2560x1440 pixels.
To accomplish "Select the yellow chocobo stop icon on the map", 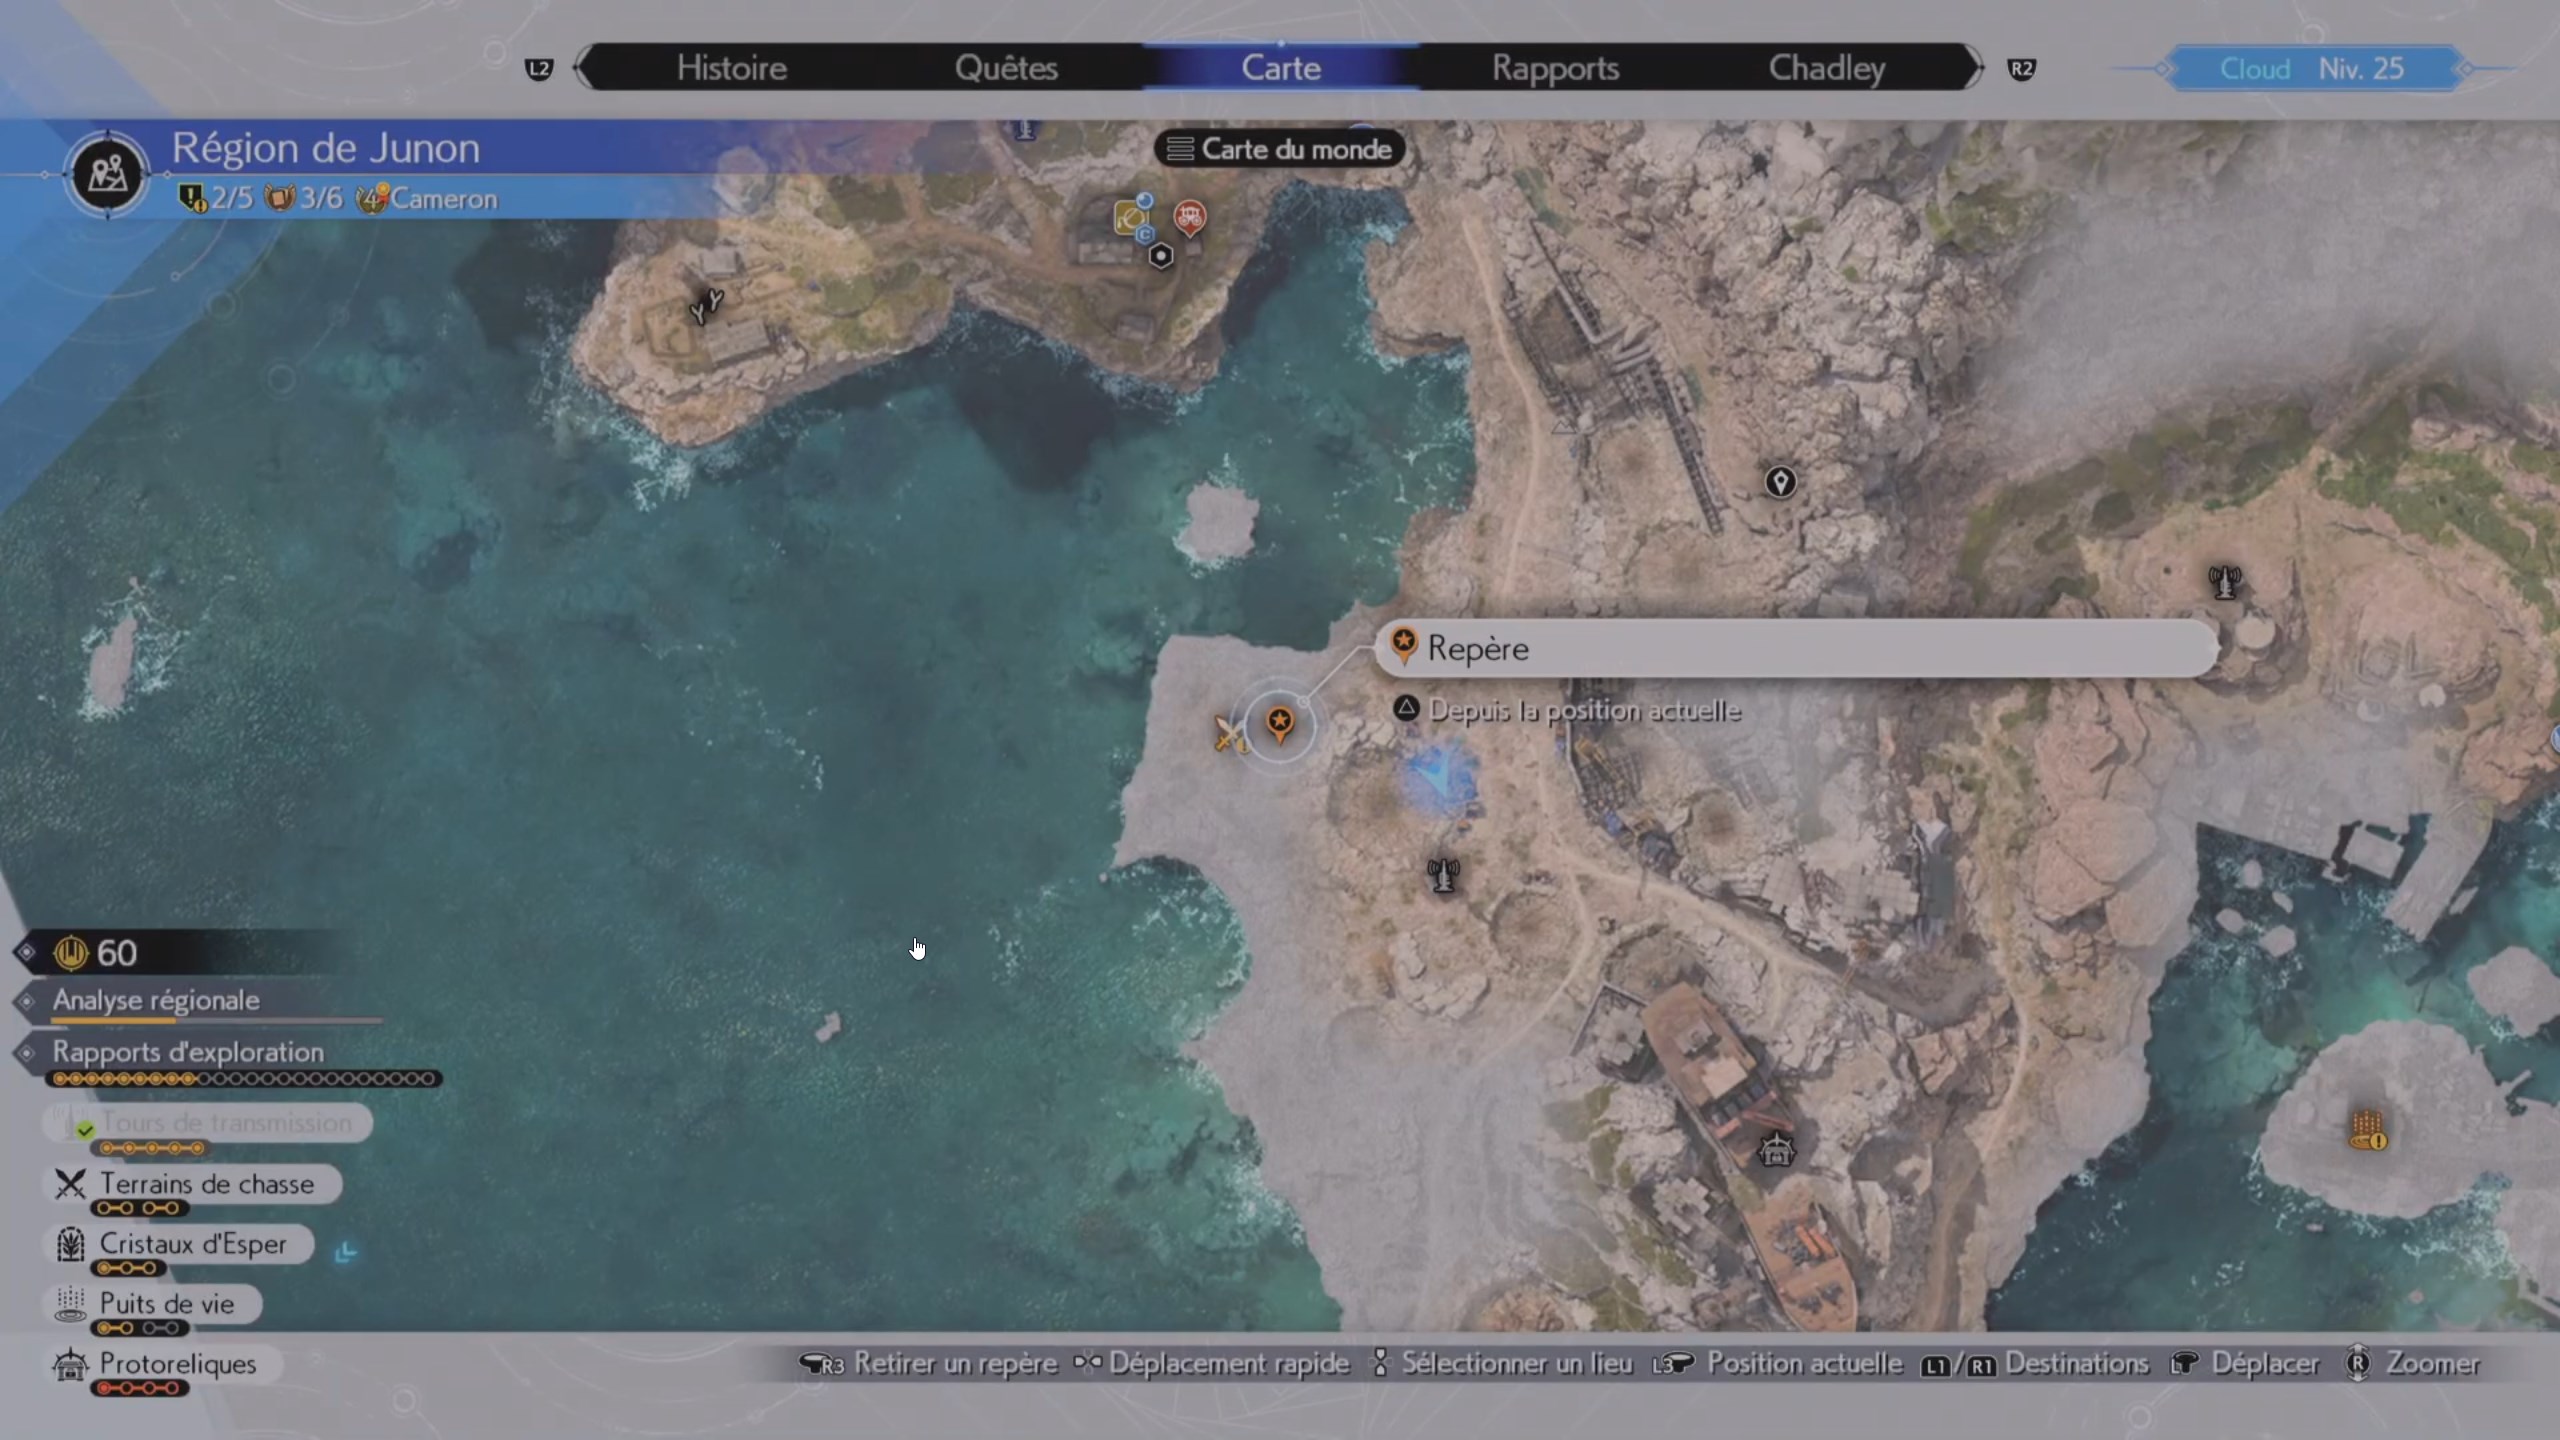I will click(1131, 218).
